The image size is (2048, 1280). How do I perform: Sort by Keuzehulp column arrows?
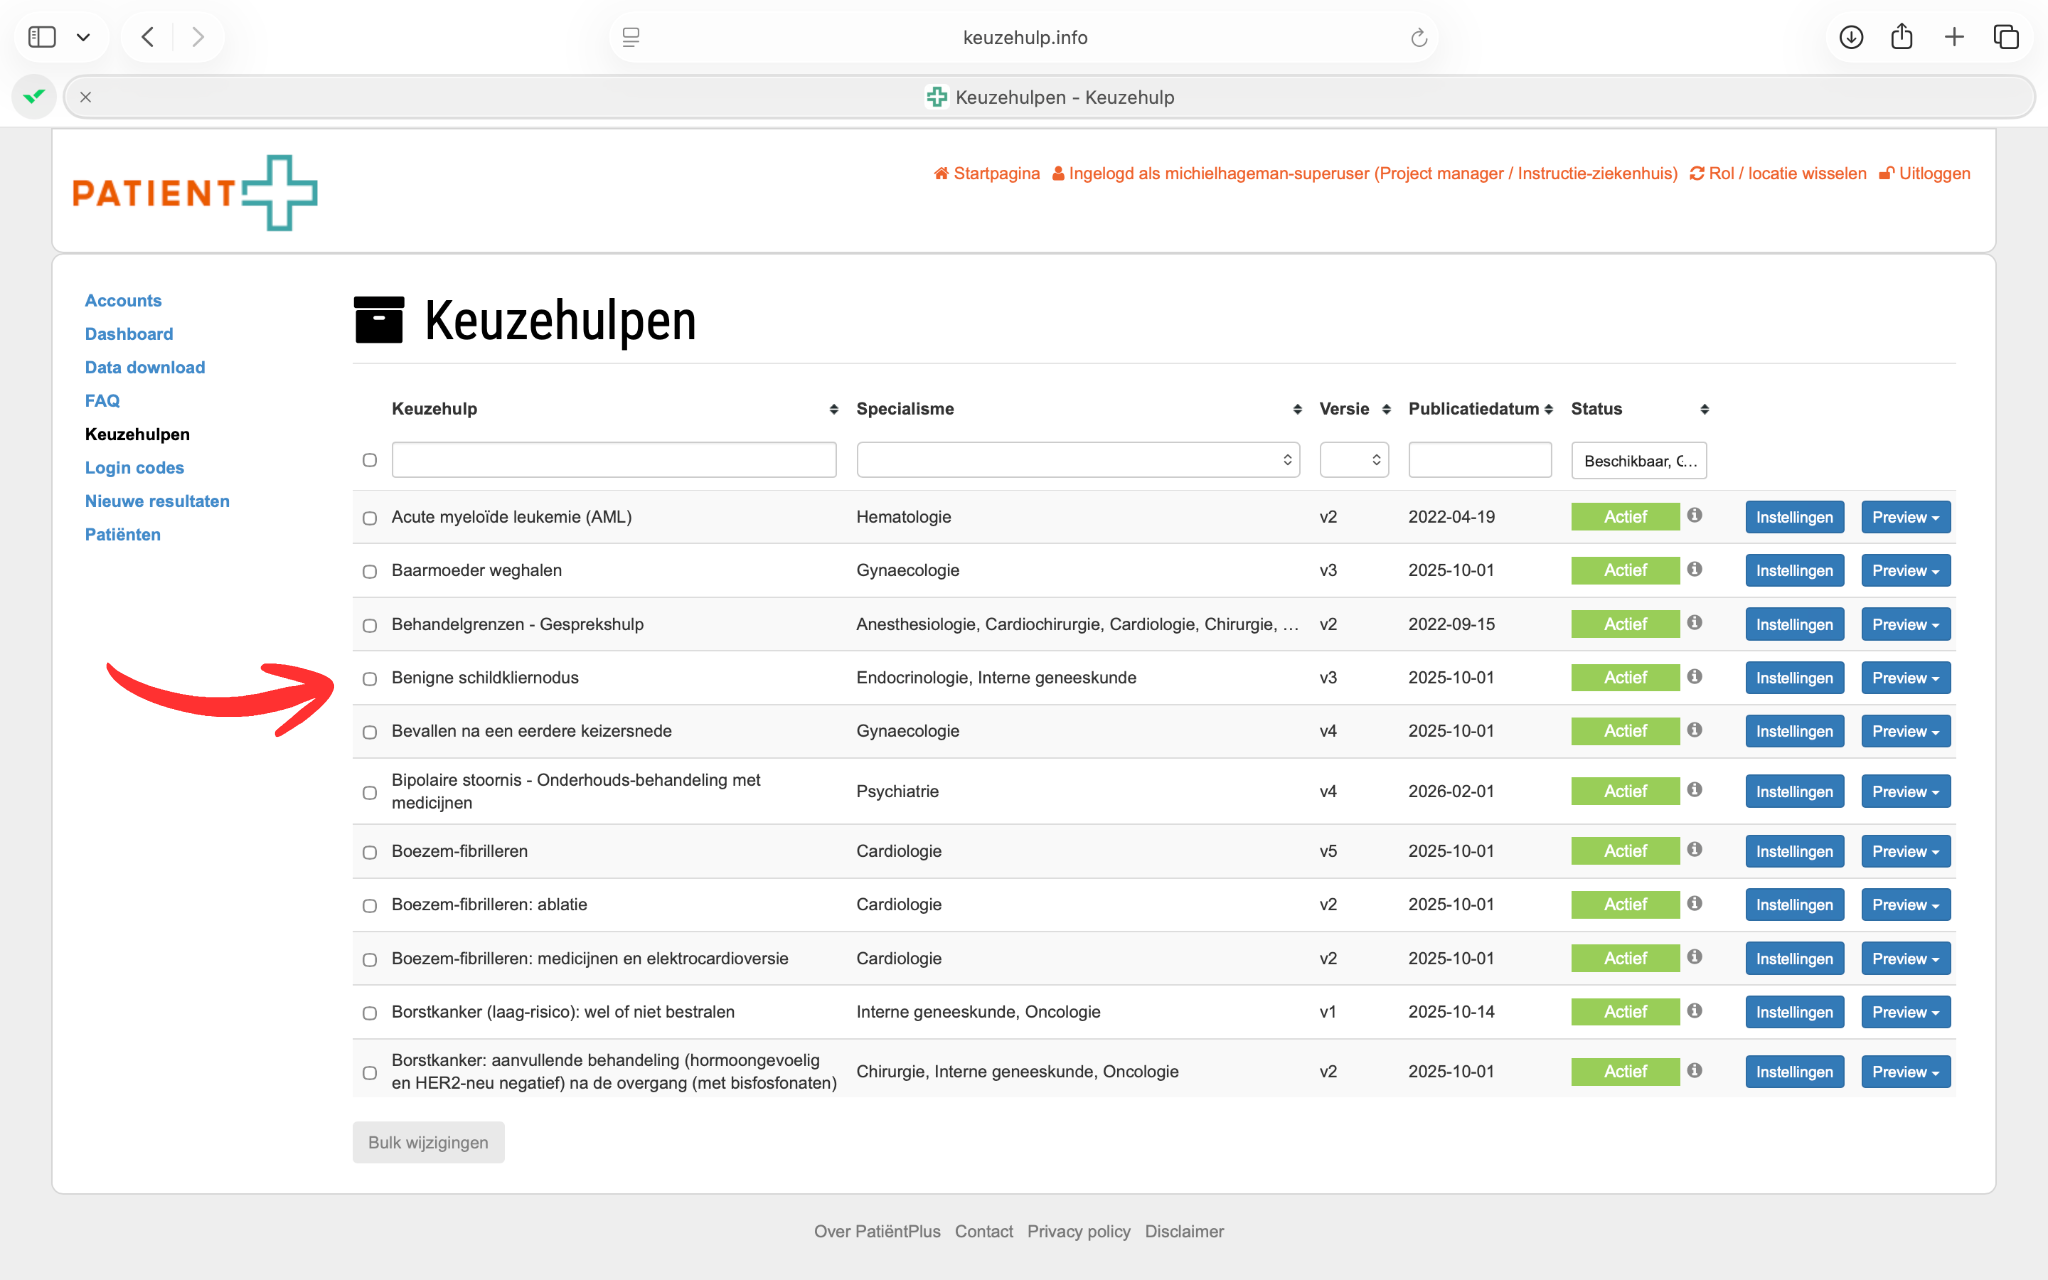(x=833, y=409)
